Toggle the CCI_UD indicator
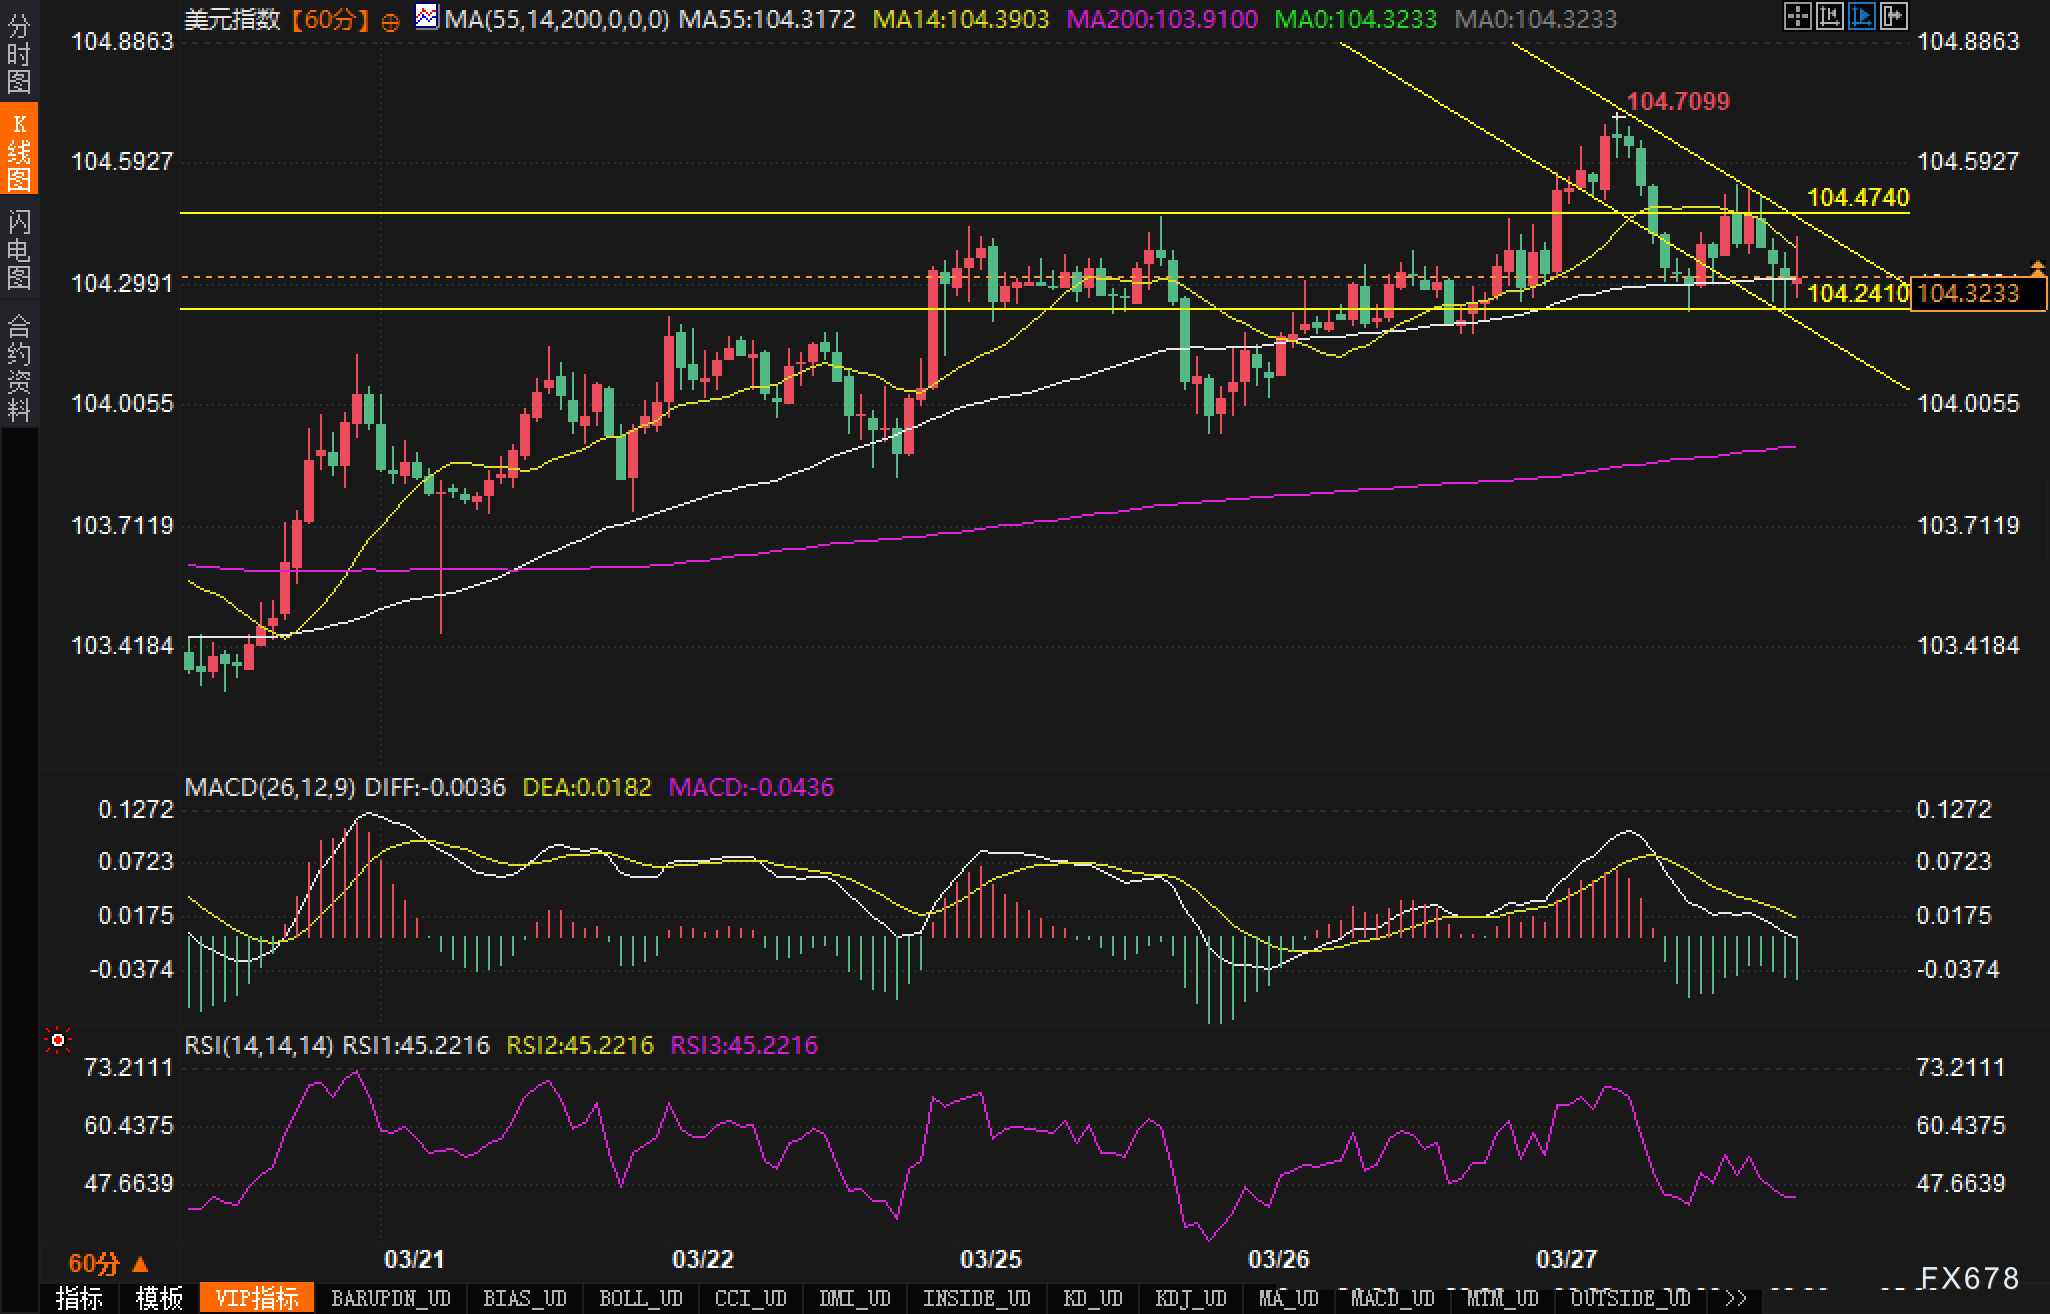2050x1314 pixels. point(750,1298)
